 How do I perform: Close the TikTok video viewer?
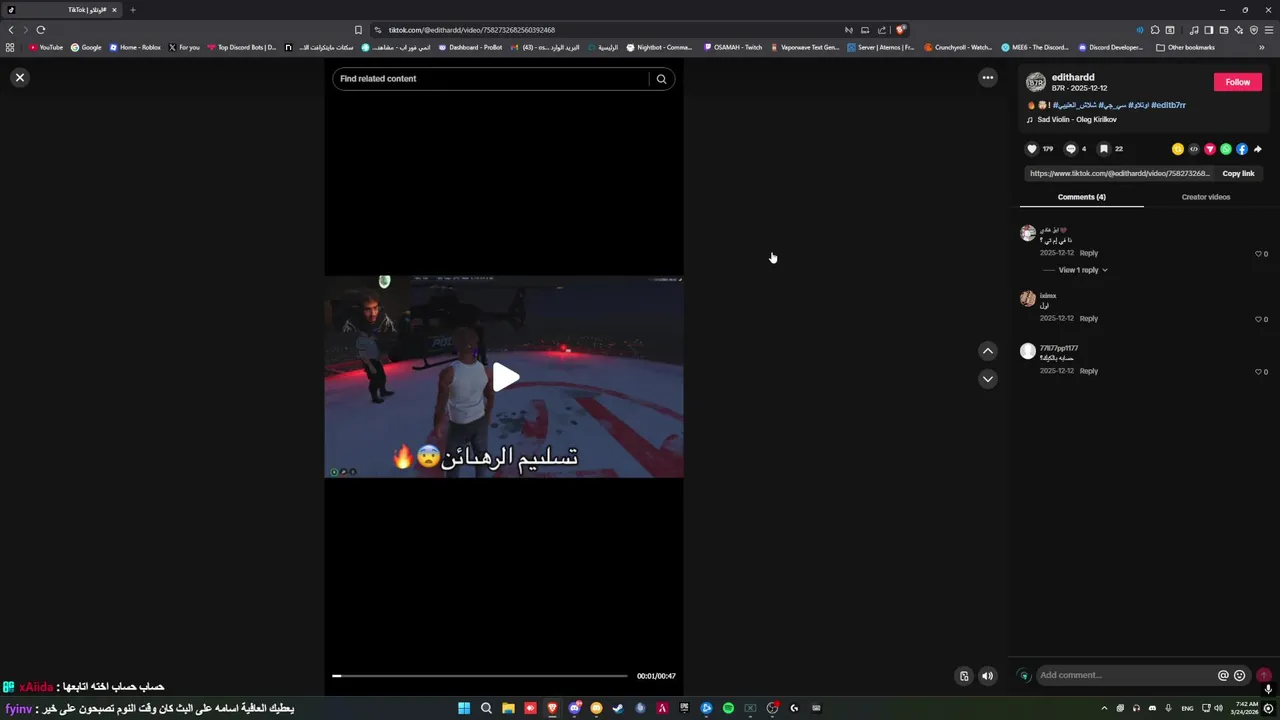19,77
